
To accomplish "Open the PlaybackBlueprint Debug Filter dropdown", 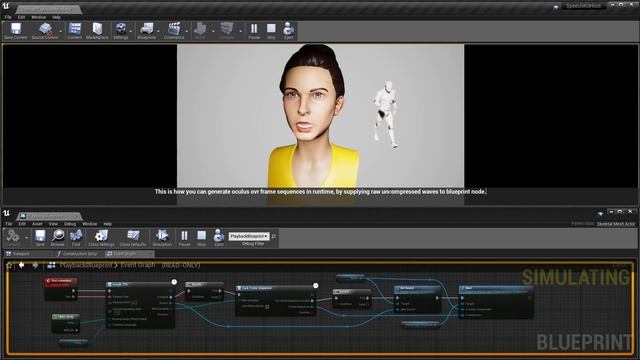I will tap(249, 236).
